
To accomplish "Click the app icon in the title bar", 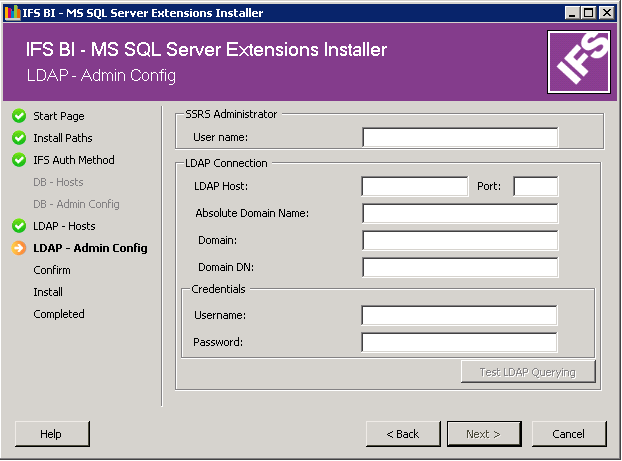I will pos(11,13).
